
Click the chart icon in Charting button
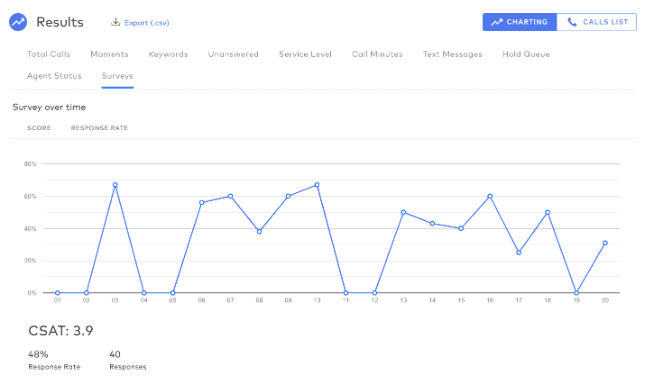[x=496, y=22]
